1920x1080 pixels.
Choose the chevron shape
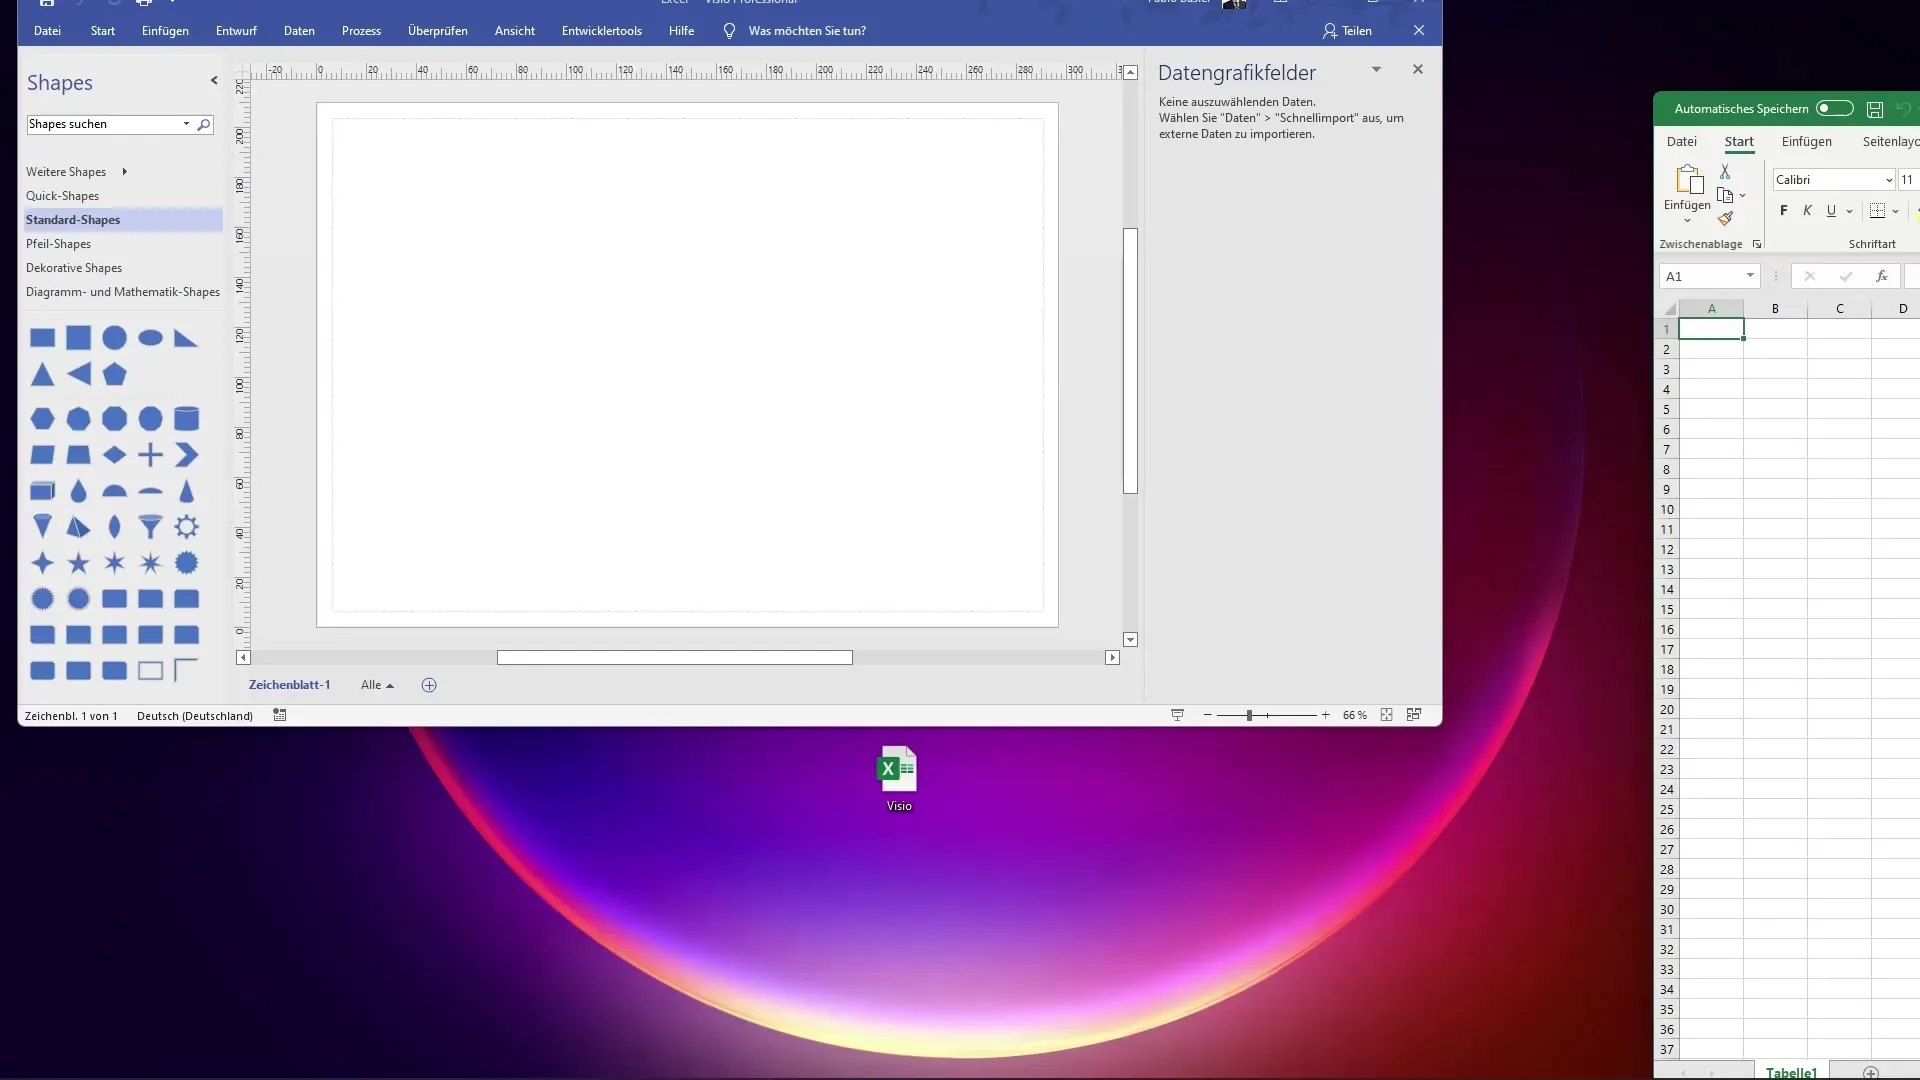pyautogui.click(x=187, y=455)
